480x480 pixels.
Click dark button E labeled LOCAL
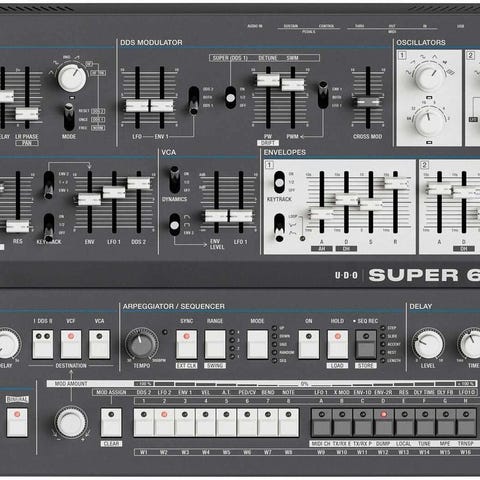click(x=404, y=422)
